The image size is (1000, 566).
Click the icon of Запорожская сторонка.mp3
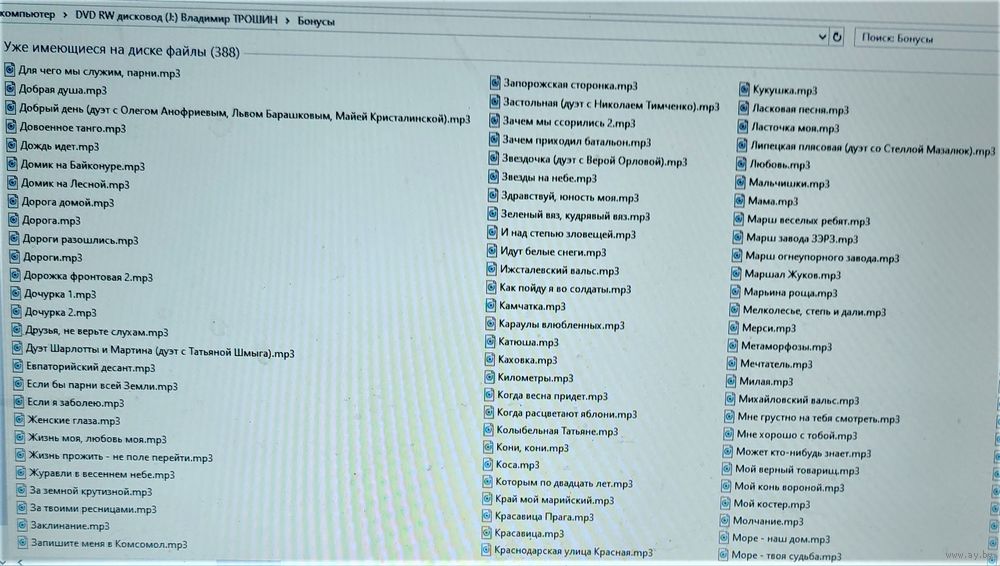(495, 83)
